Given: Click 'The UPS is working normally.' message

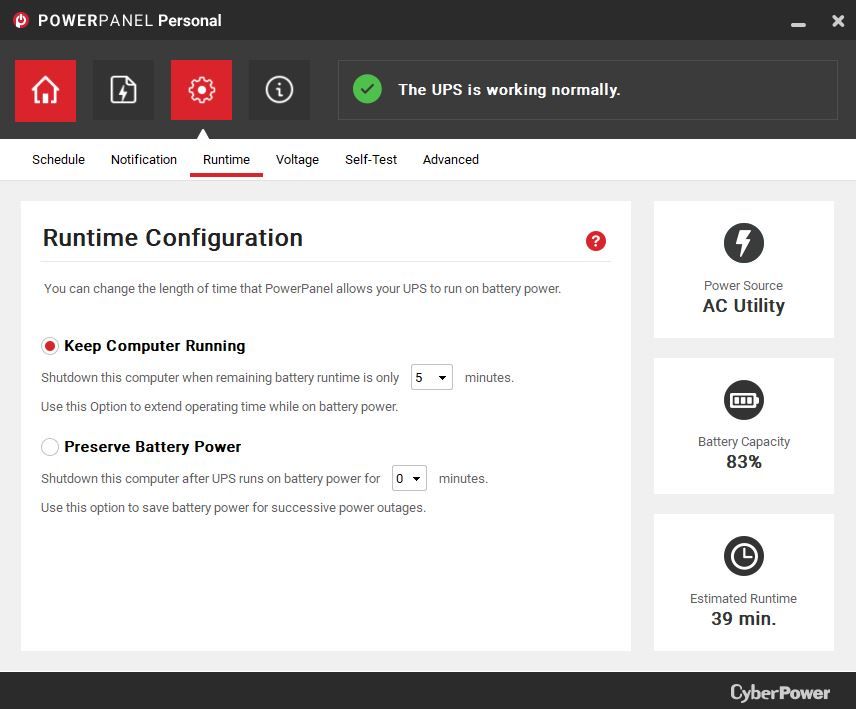Looking at the screenshot, I should [x=509, y=90].
